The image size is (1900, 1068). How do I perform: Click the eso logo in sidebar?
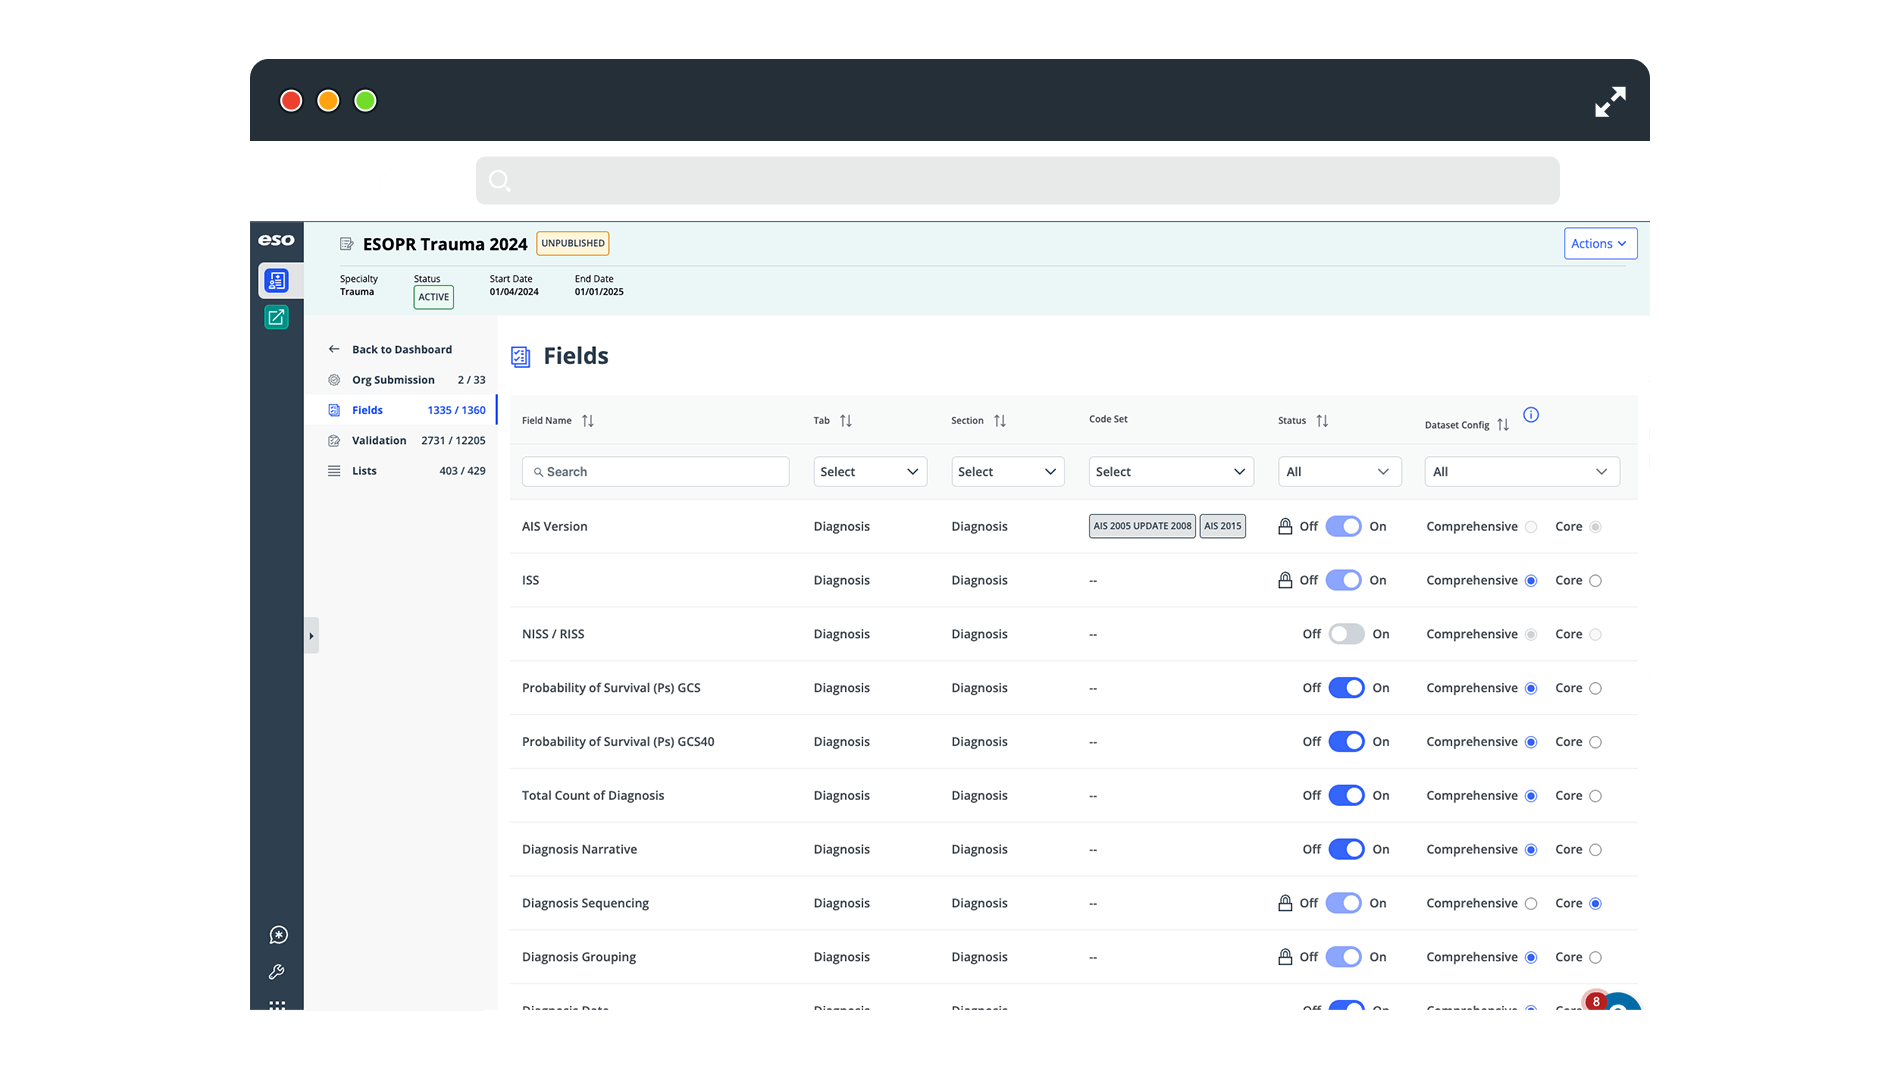coord(276,240)
